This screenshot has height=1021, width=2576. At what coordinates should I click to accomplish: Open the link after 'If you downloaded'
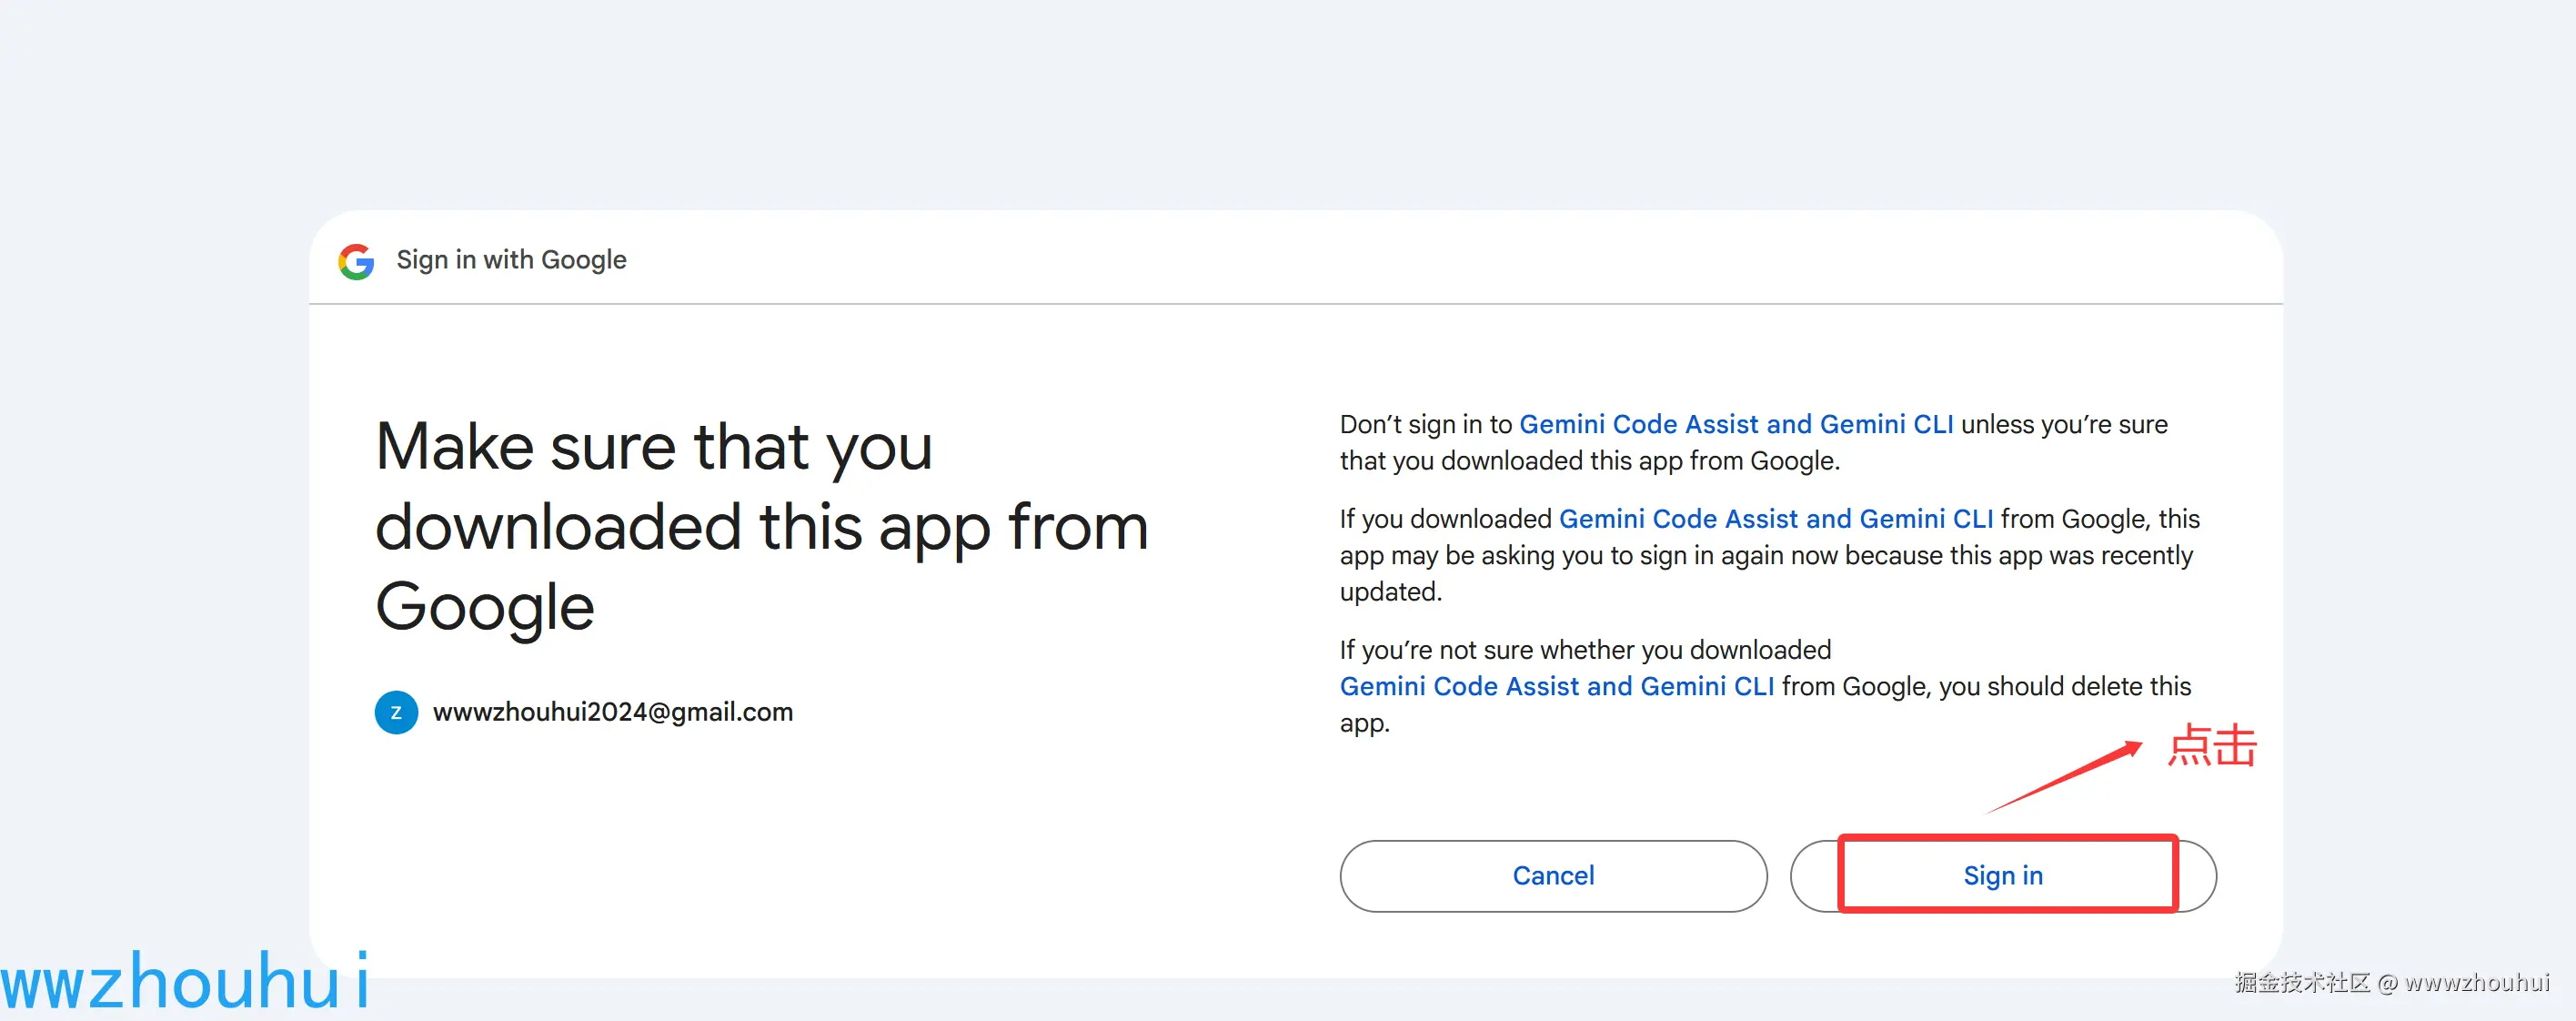click(1776, 519)
